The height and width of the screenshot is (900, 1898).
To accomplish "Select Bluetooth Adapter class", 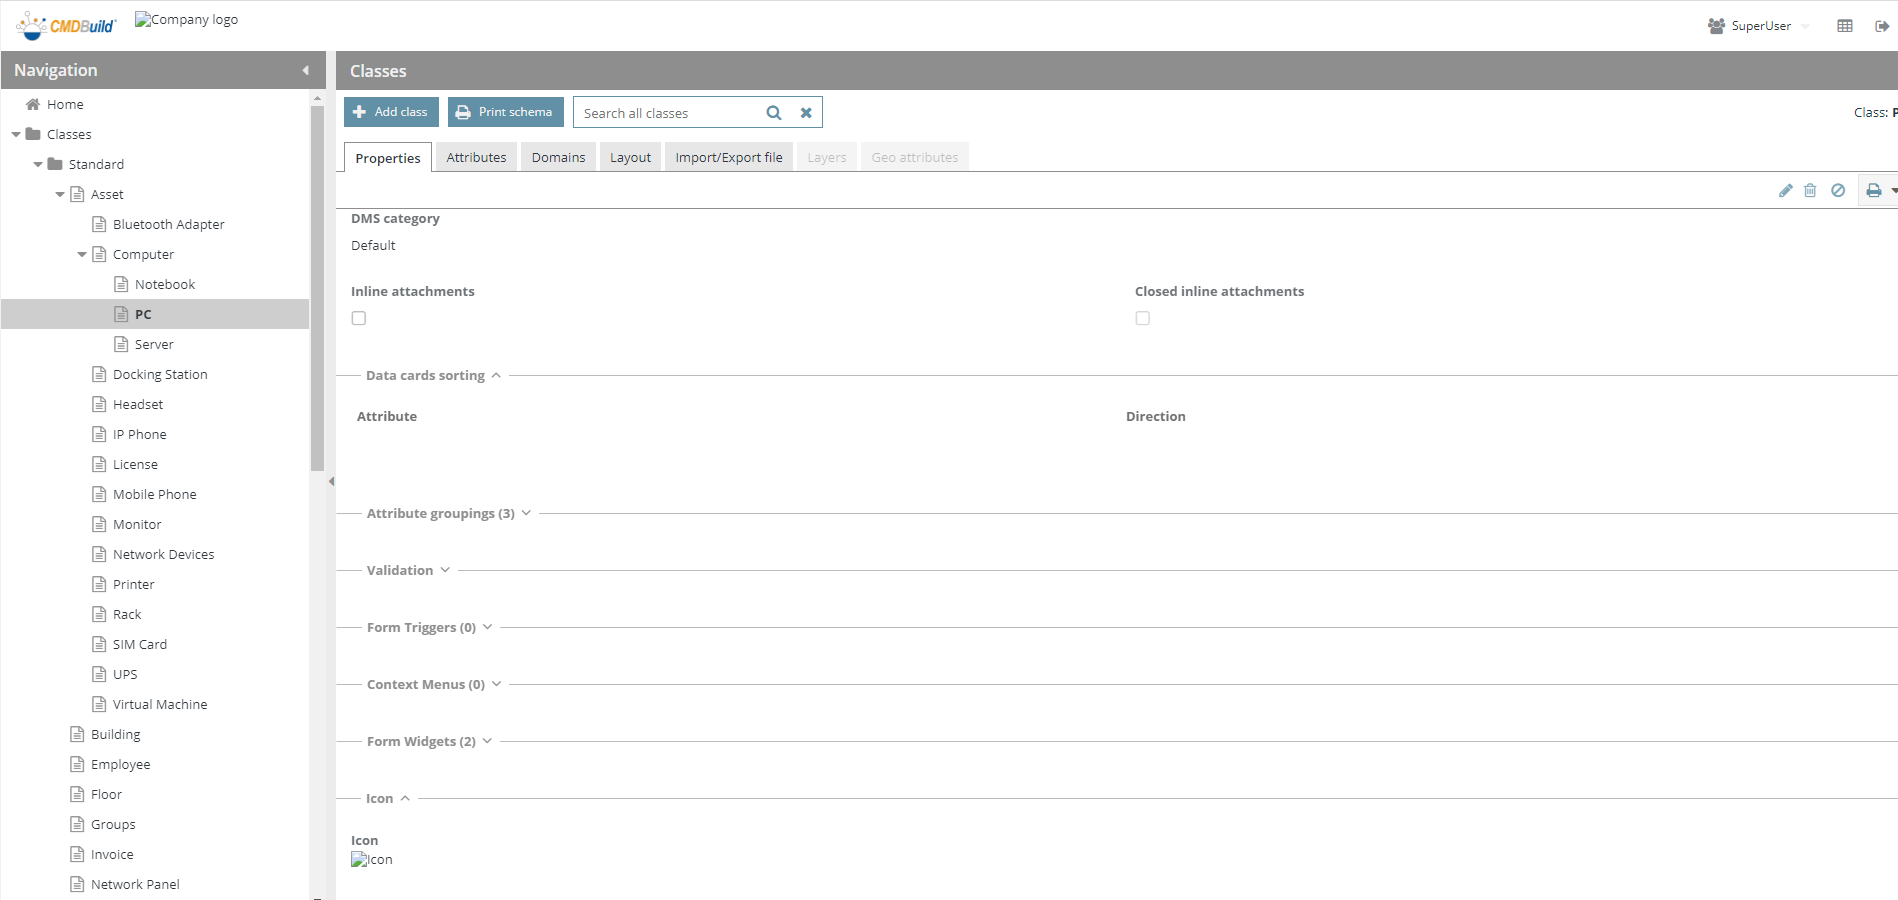I will click(x=168, y=224).
